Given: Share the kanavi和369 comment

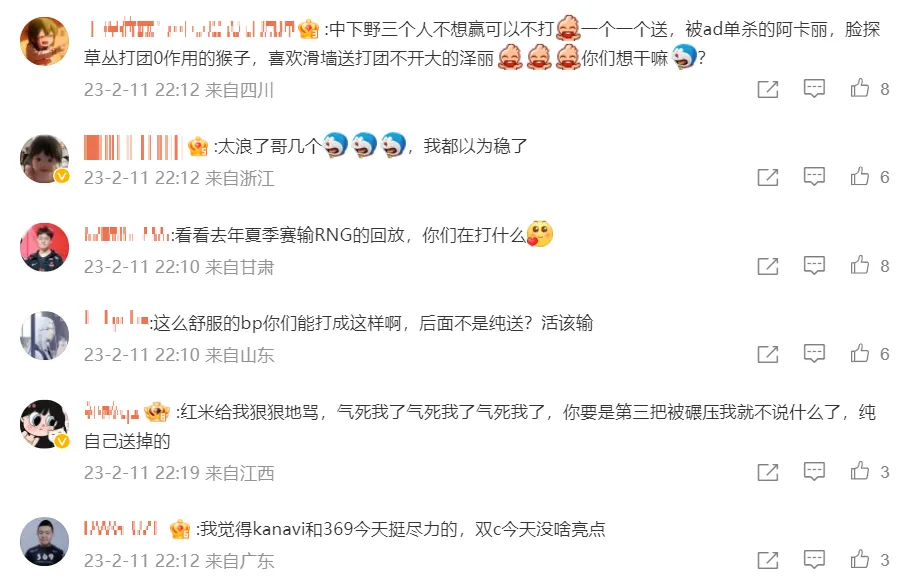Looking at the screenshot, I should [768, 560].
